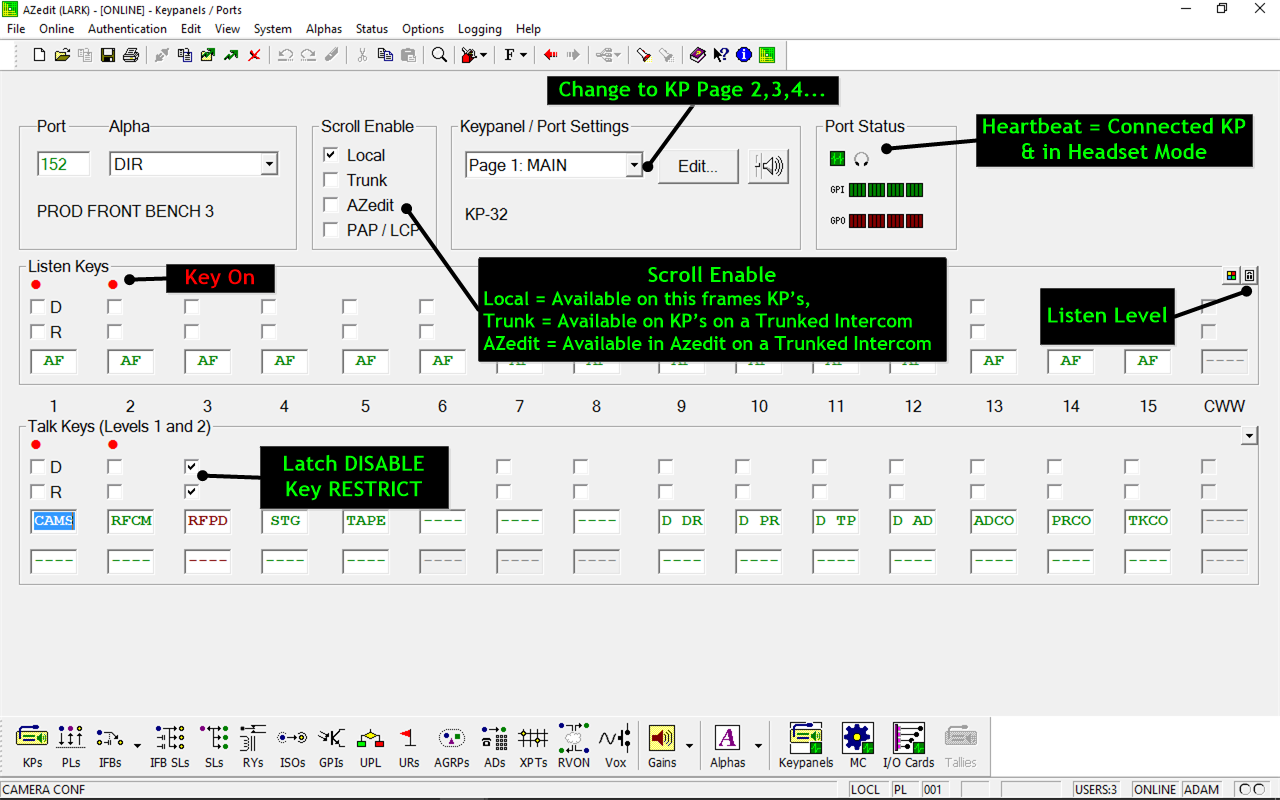Click the Save floppy disk icon

click(108, 55)
